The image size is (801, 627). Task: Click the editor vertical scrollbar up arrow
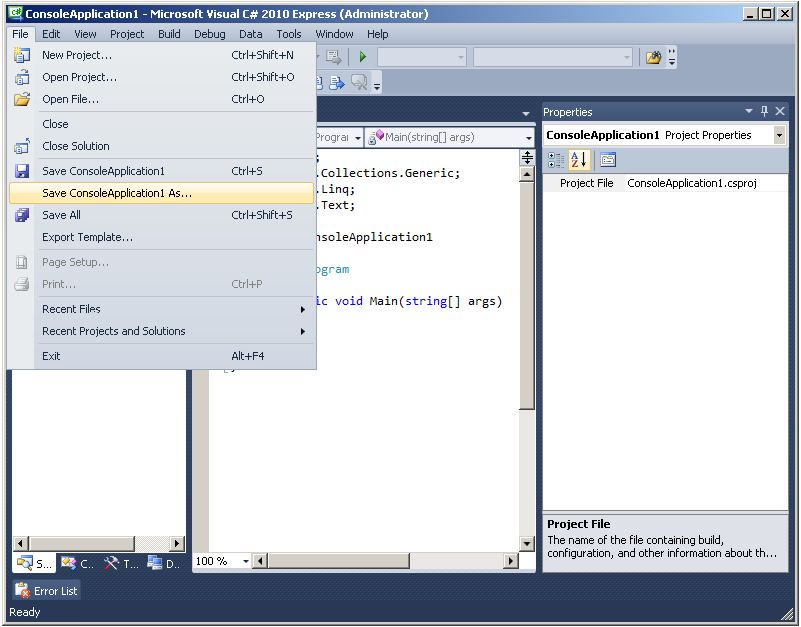pos(527,174)
